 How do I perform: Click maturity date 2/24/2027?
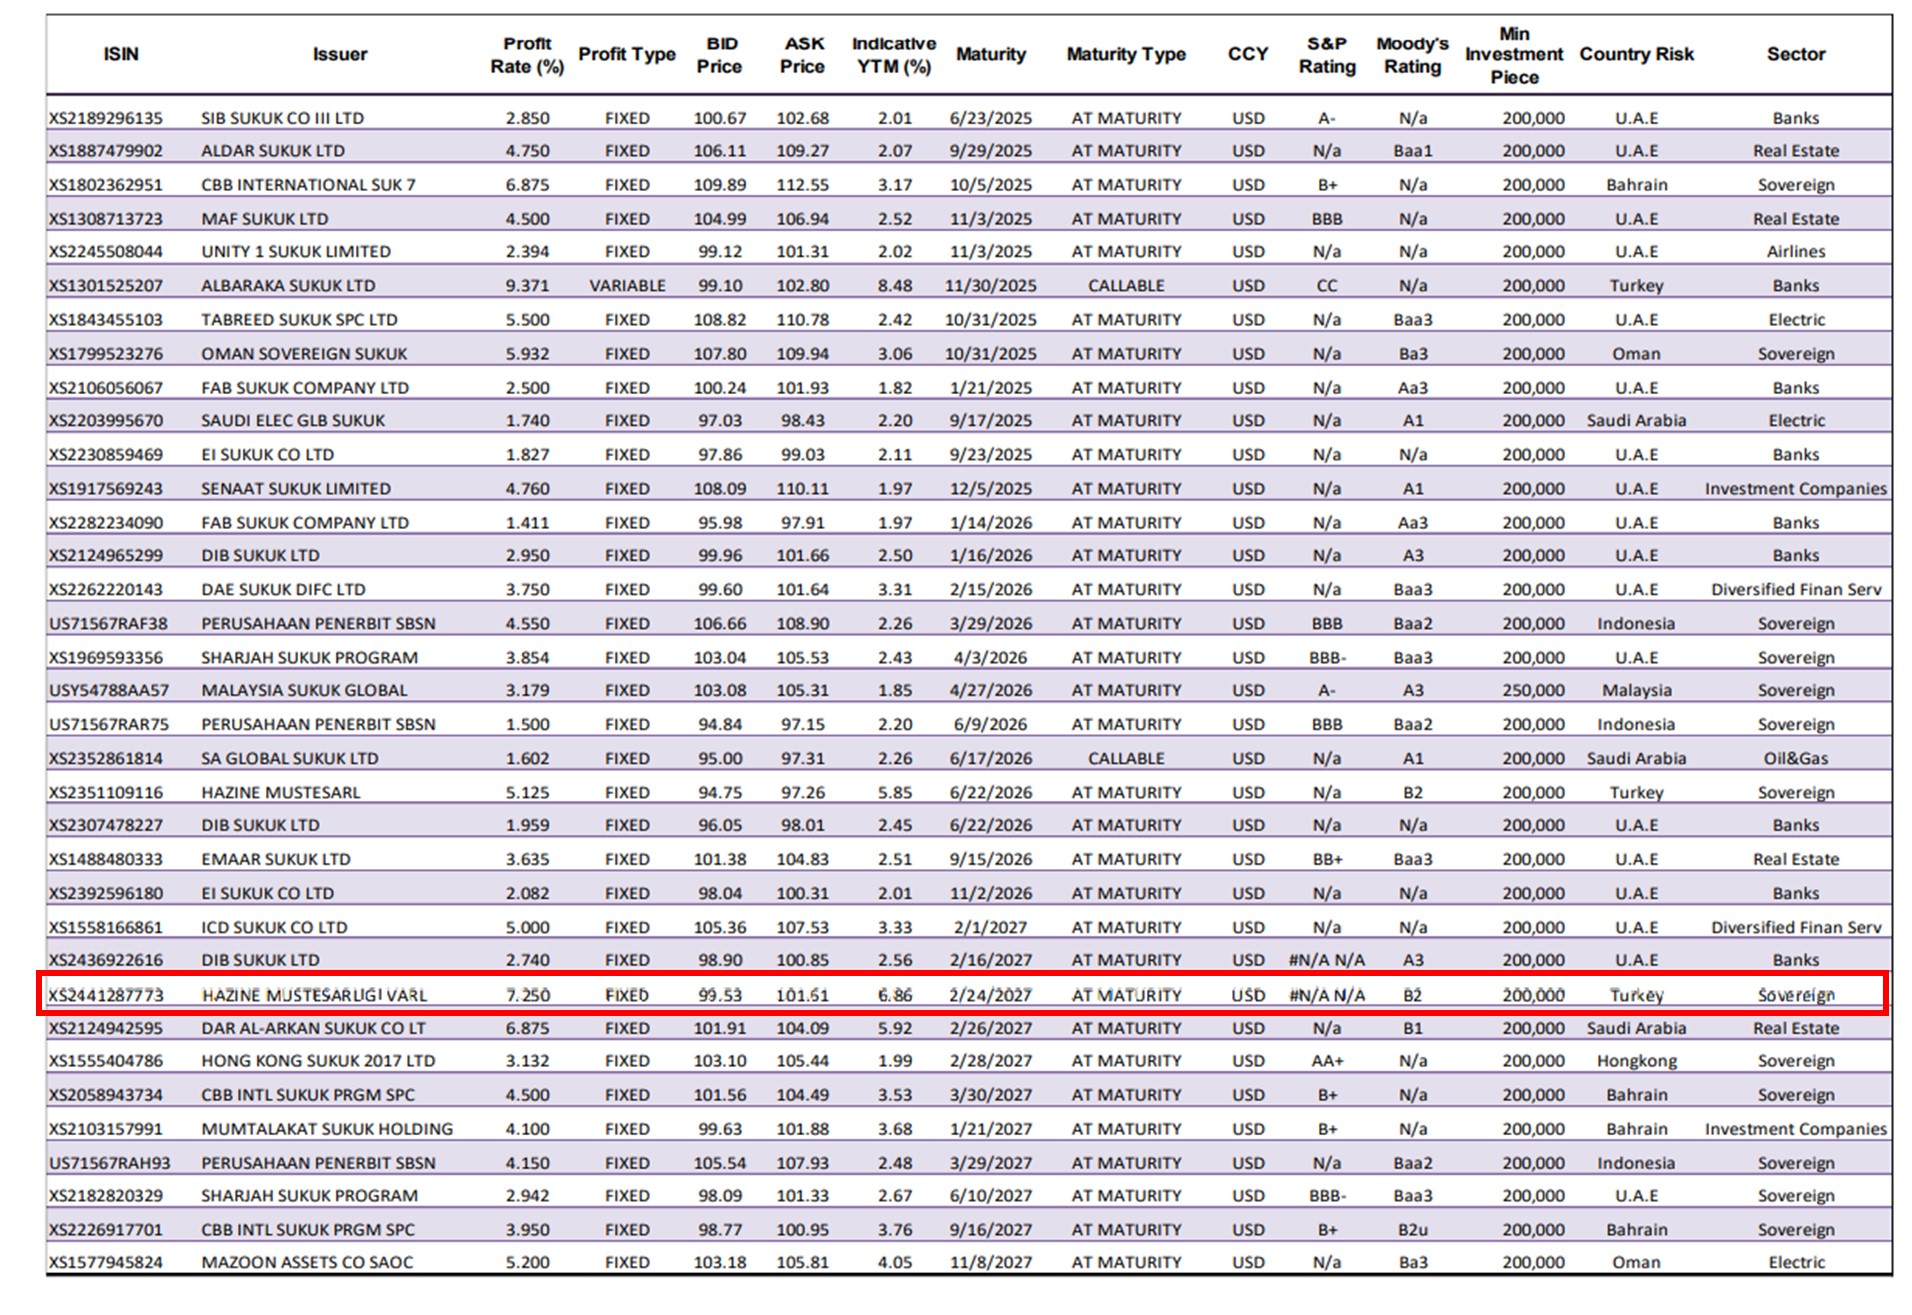990,996
